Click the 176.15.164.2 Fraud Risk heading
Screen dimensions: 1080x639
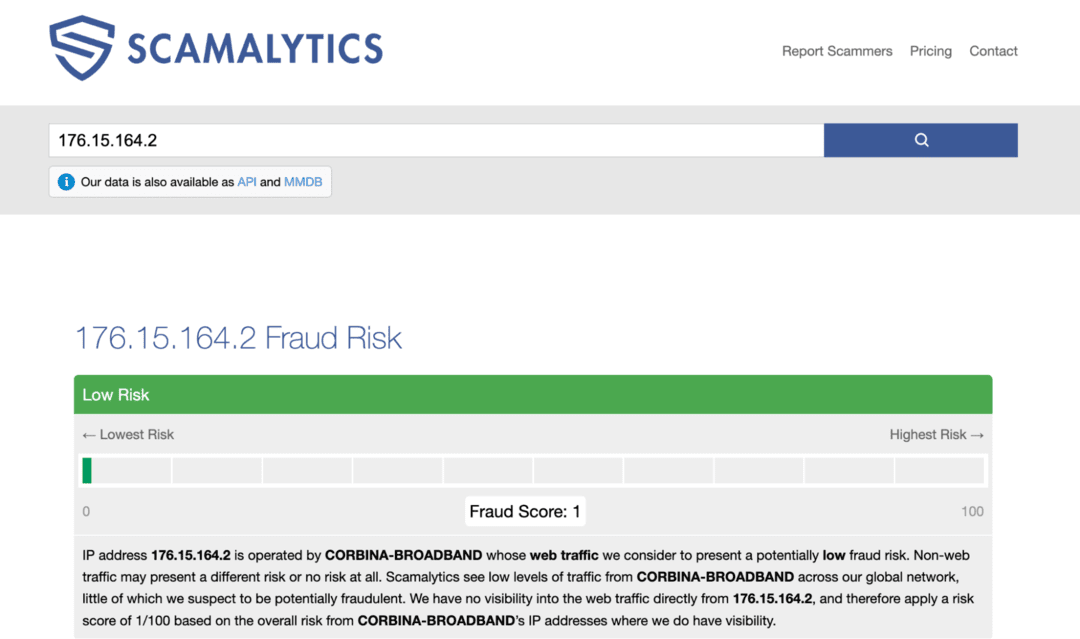238,338
